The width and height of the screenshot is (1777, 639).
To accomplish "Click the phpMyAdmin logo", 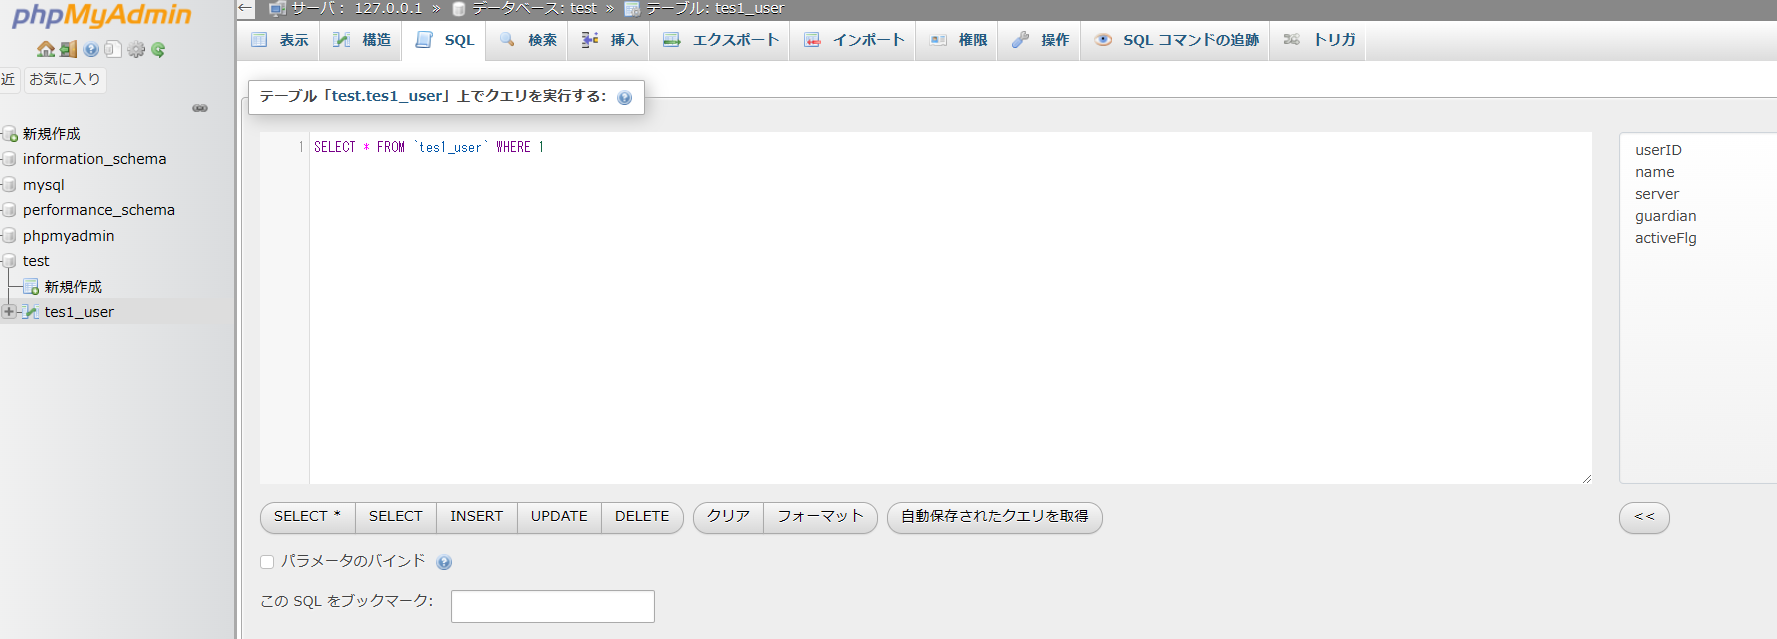I will 100,15.
